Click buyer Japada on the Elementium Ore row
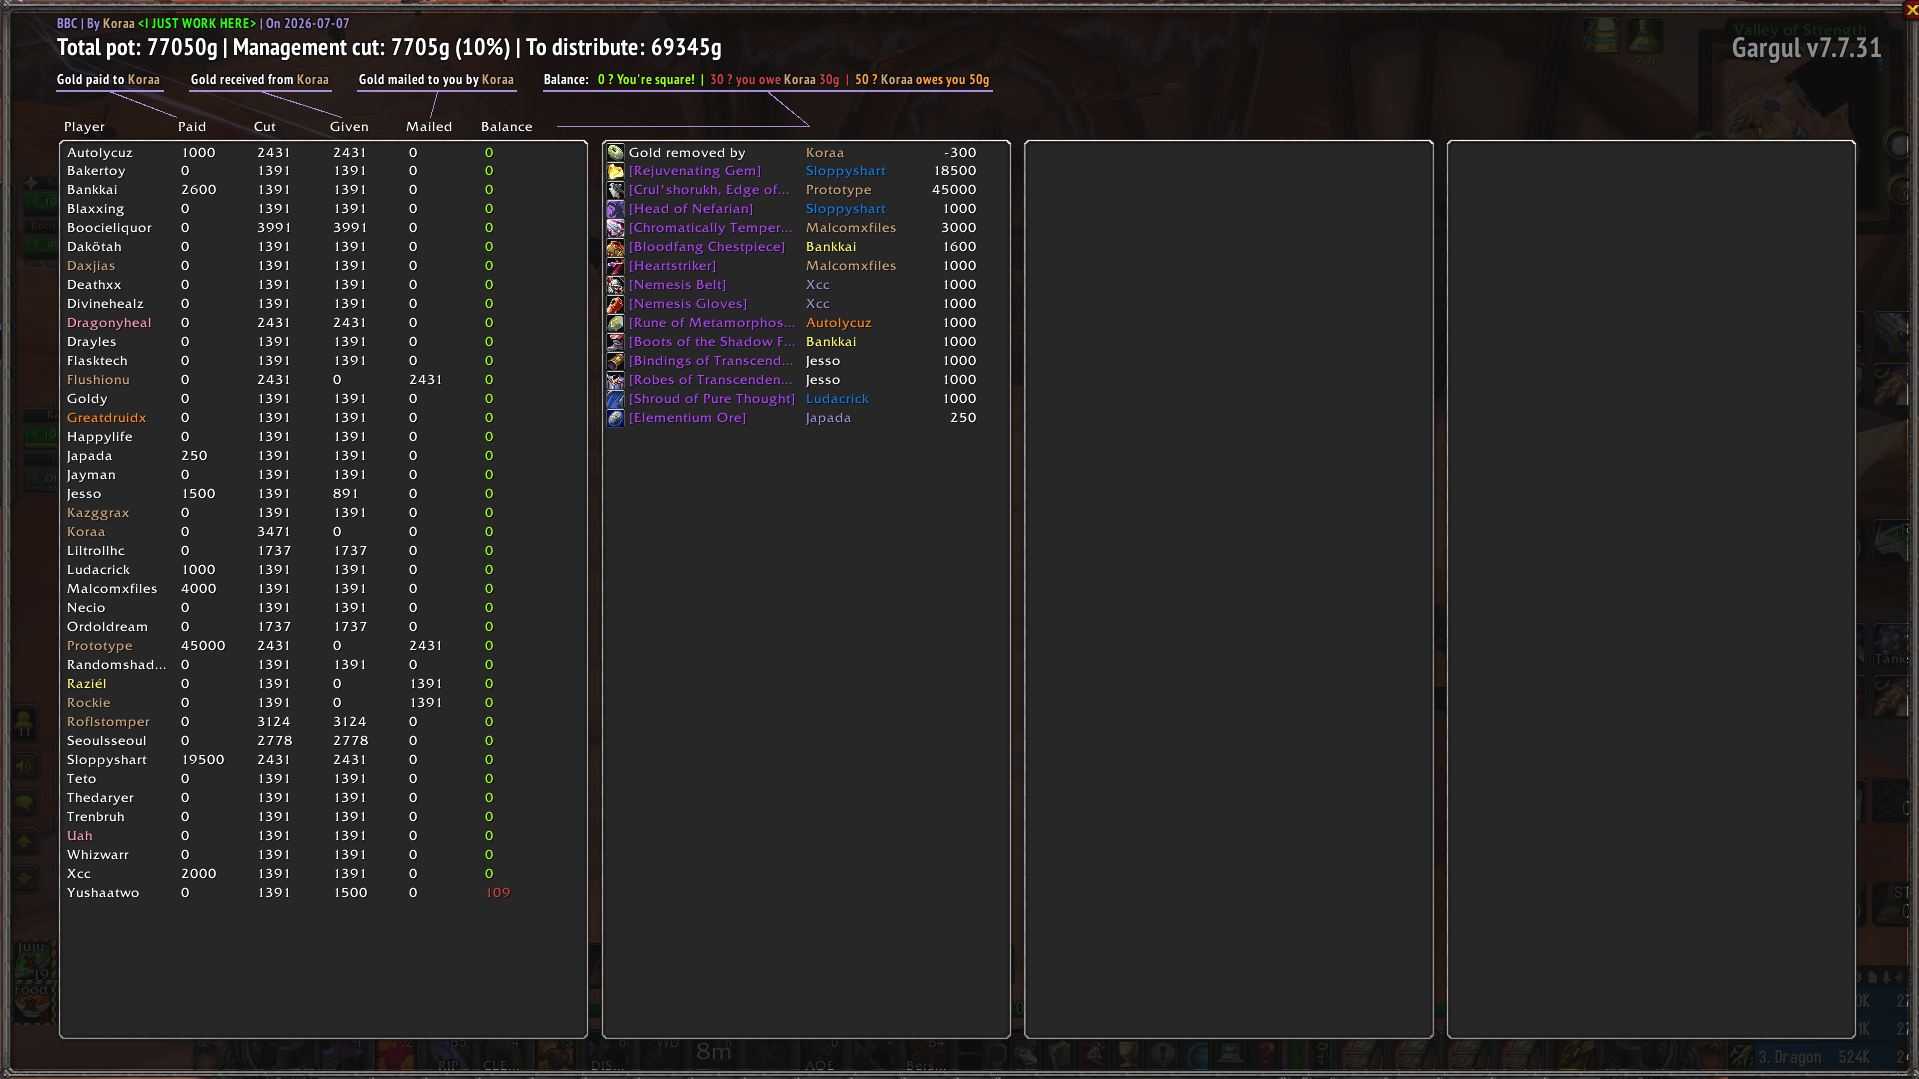Screen dimensions: 1919x1079 (828, 418)
